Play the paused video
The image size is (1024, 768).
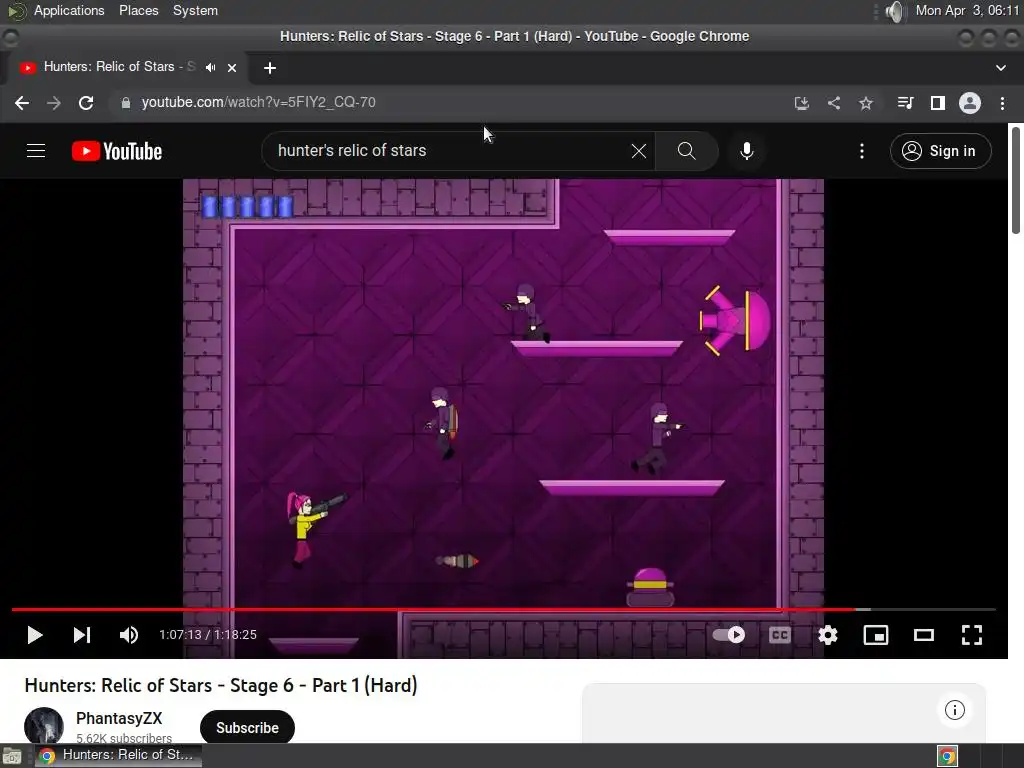(35, 635)
